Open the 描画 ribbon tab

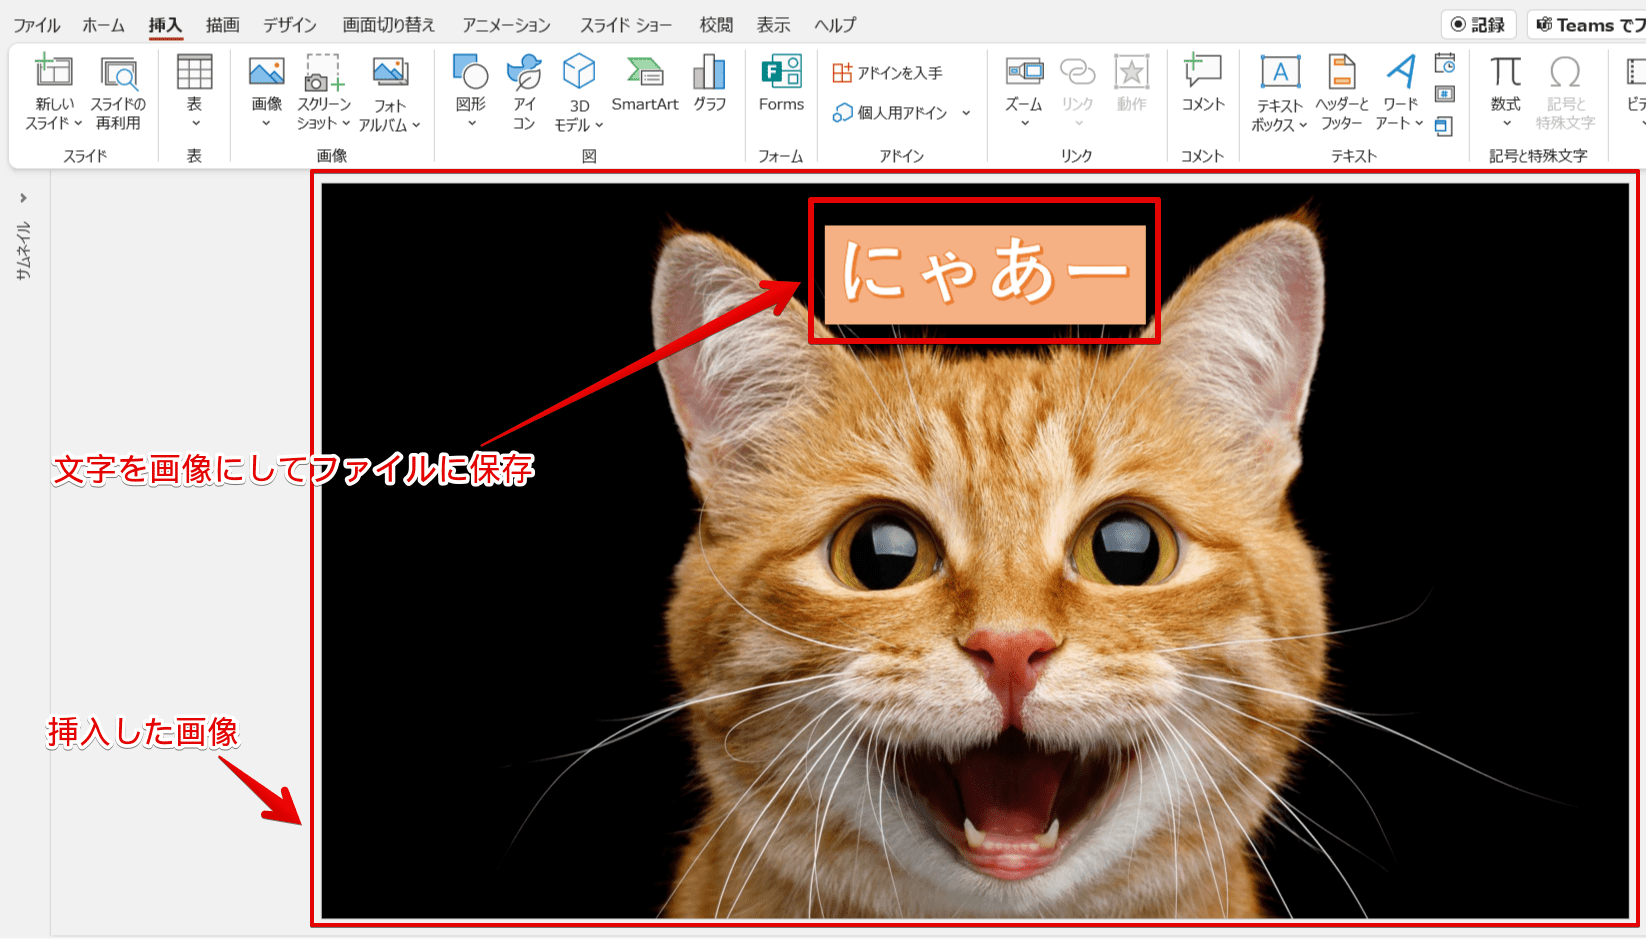coord(221,24)
